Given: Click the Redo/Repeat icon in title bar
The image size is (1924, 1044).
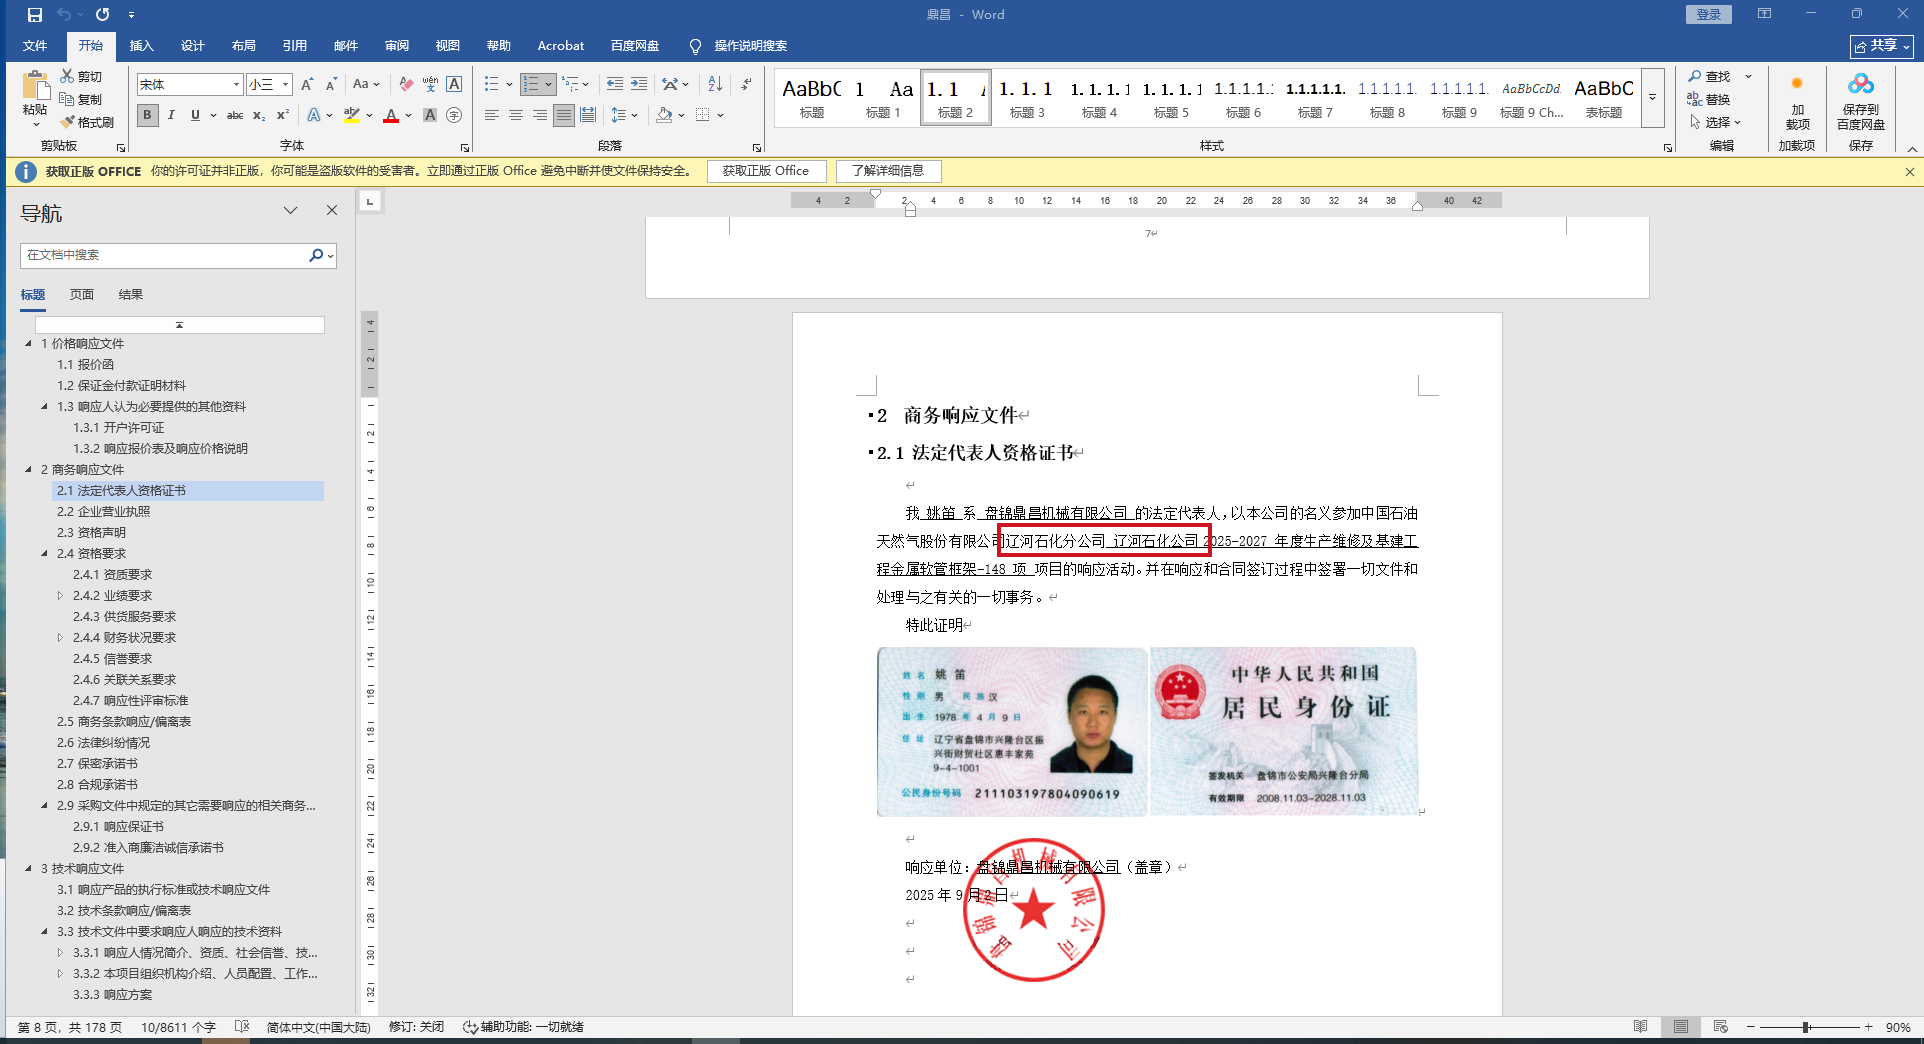Looking at the screenshot, I should click(102, 15).
